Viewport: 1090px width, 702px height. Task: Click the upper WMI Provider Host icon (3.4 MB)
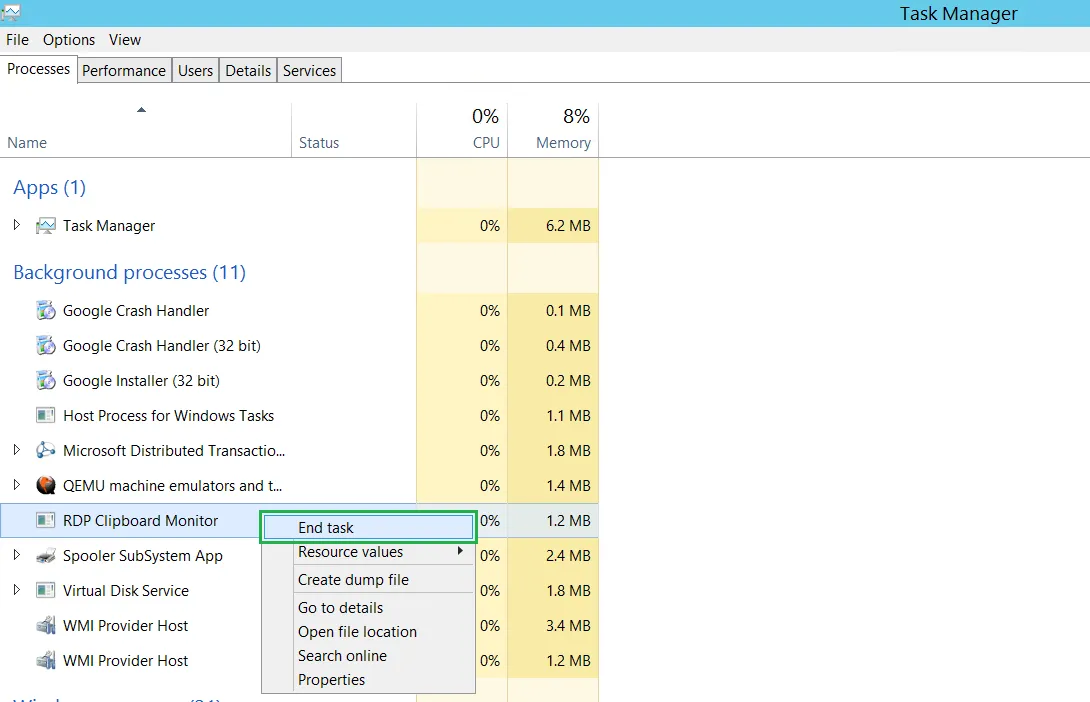point(46,626)
